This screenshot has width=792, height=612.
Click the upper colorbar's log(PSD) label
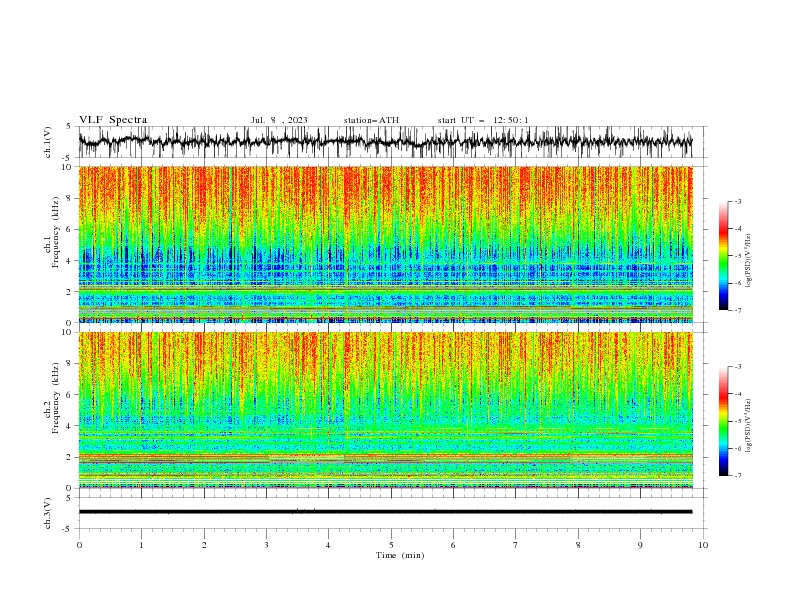click(748, 261)
